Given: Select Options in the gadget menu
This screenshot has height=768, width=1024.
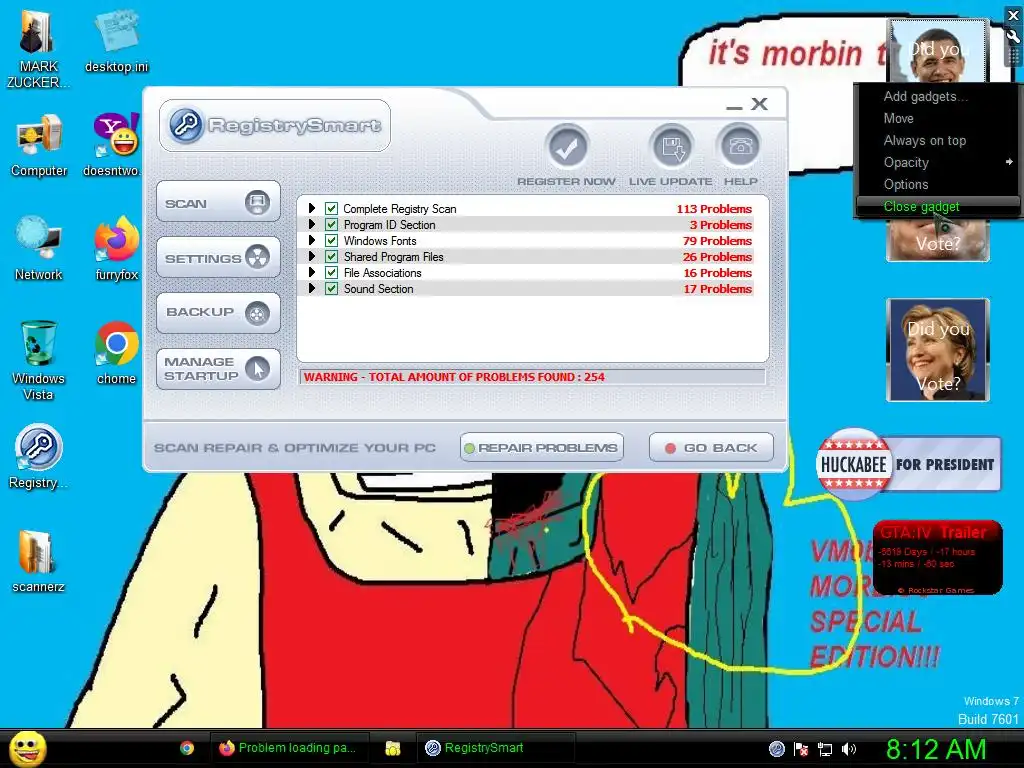Looking at the screenshot, I should coord(937,184).
